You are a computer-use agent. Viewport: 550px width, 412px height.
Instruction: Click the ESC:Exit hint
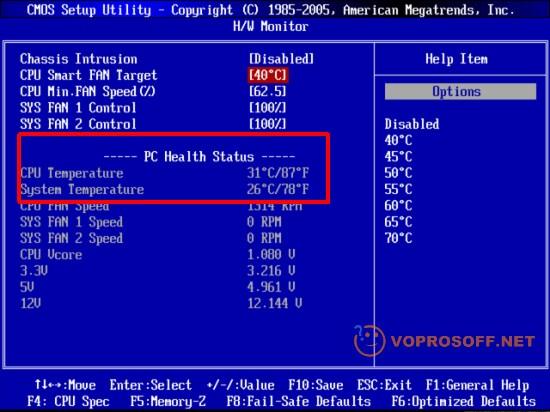(384, 385)
